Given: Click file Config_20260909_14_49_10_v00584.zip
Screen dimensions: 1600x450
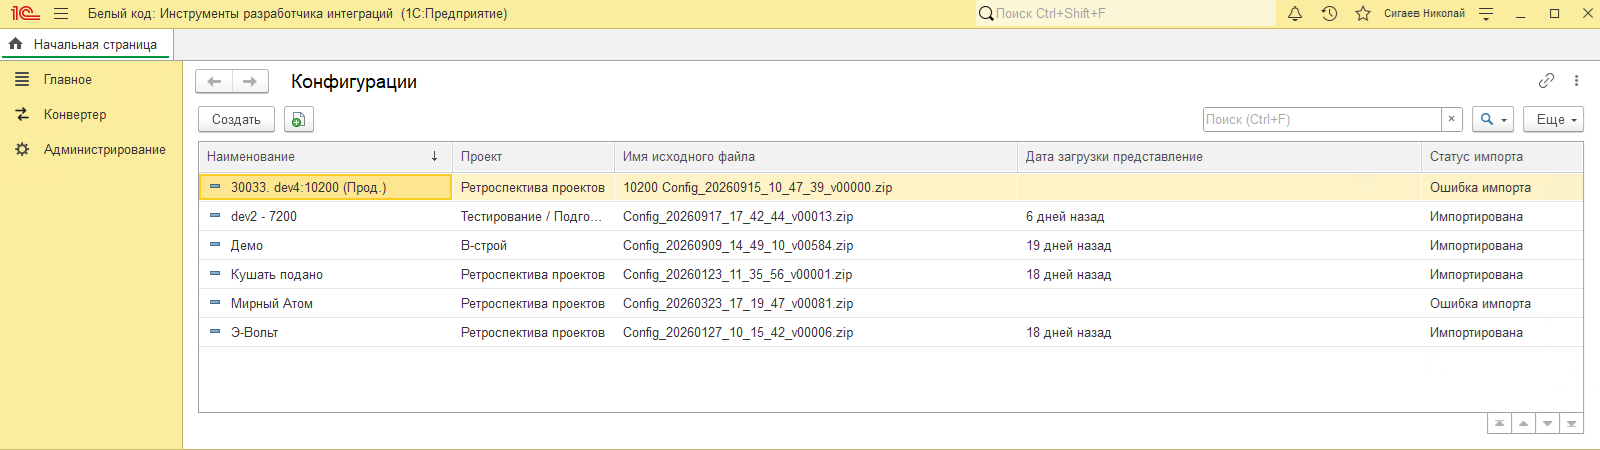Looking at the screenshot, I should [738, 245].
